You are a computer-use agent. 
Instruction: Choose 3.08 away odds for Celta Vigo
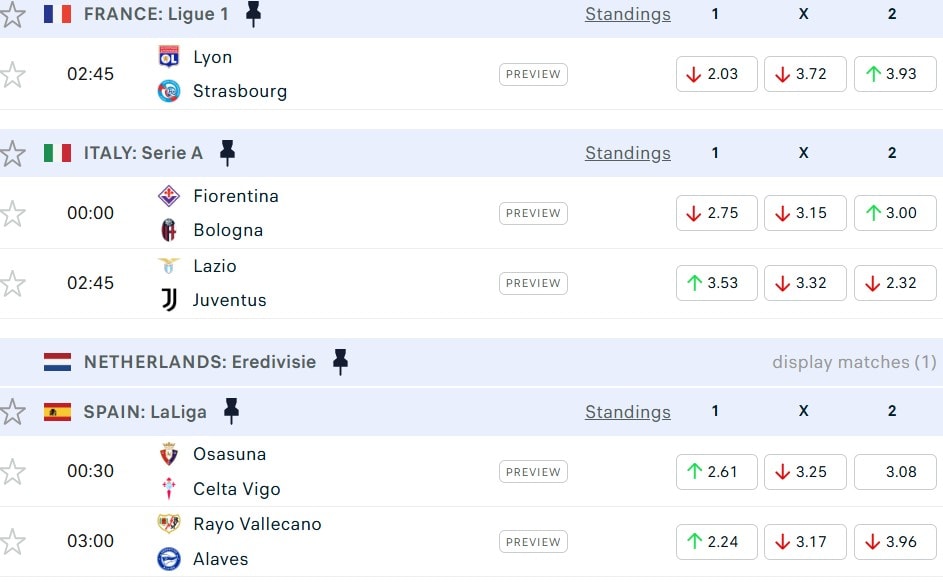coord(895,472)
